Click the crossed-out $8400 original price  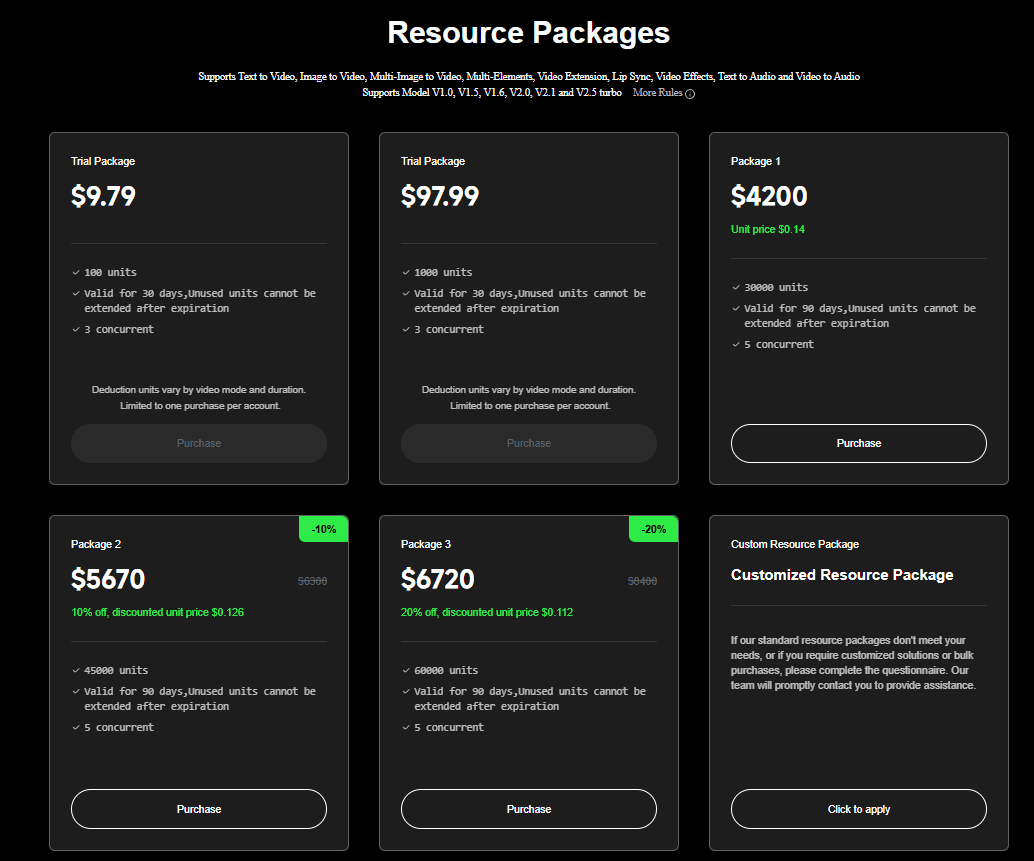642,581
